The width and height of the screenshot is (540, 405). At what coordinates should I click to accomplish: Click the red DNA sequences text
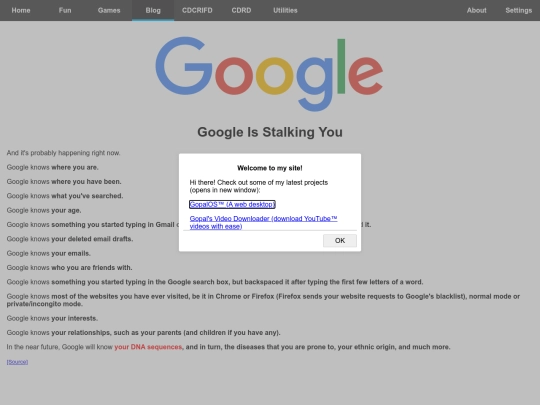pyautogui.click(x=148, y=347)
